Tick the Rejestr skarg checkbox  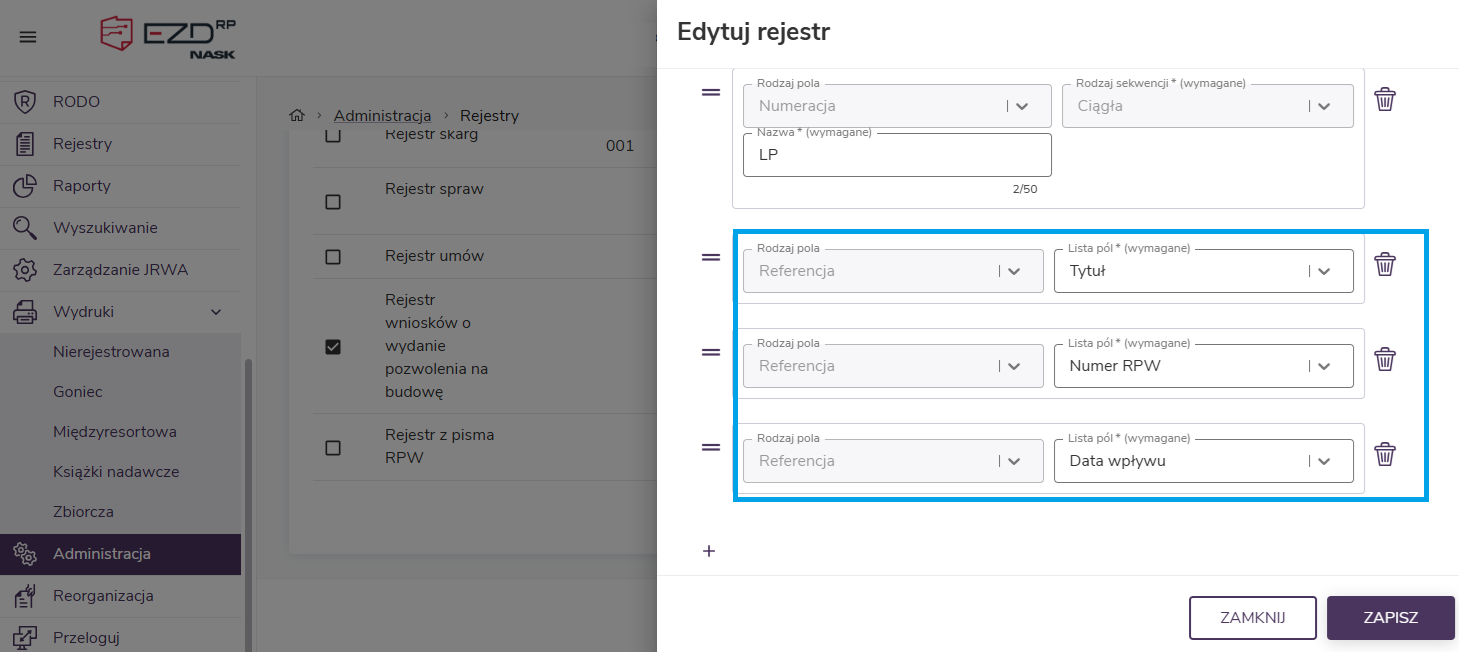pos(334,135)
